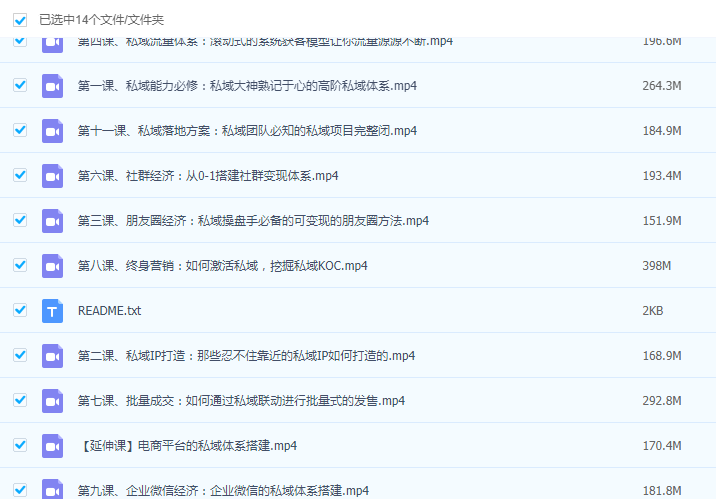Screen dimensions: 716x499
Task: Deselect the README.txt checkbox
Action: tap(20, 310)
